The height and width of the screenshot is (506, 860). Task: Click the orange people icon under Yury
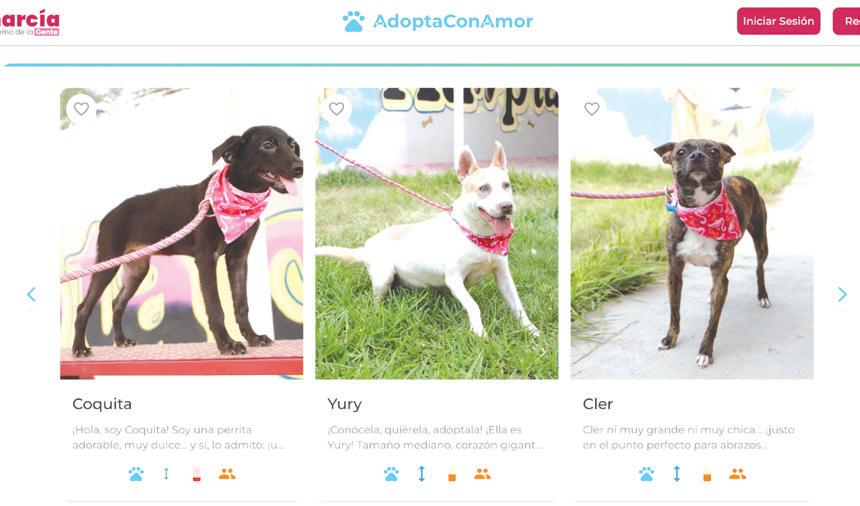click(x=482, y=474)
